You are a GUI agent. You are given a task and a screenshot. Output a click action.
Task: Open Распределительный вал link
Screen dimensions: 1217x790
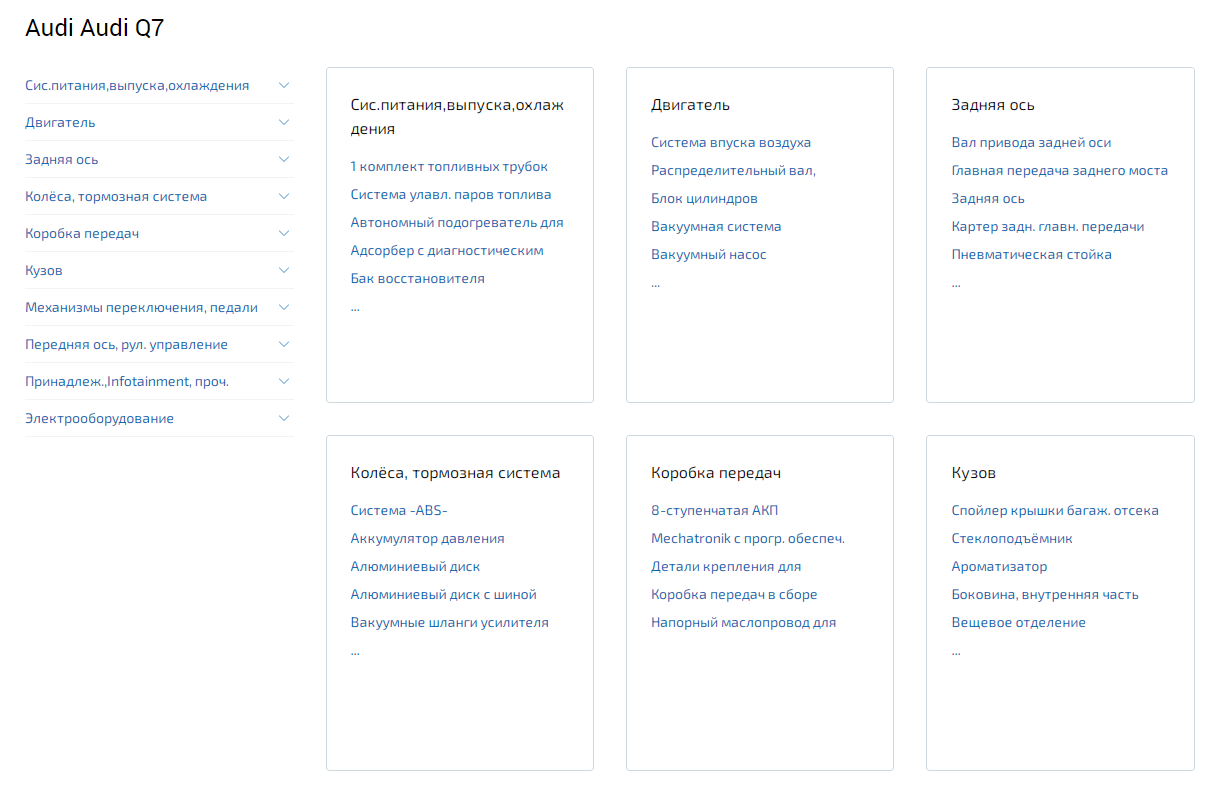733,171
